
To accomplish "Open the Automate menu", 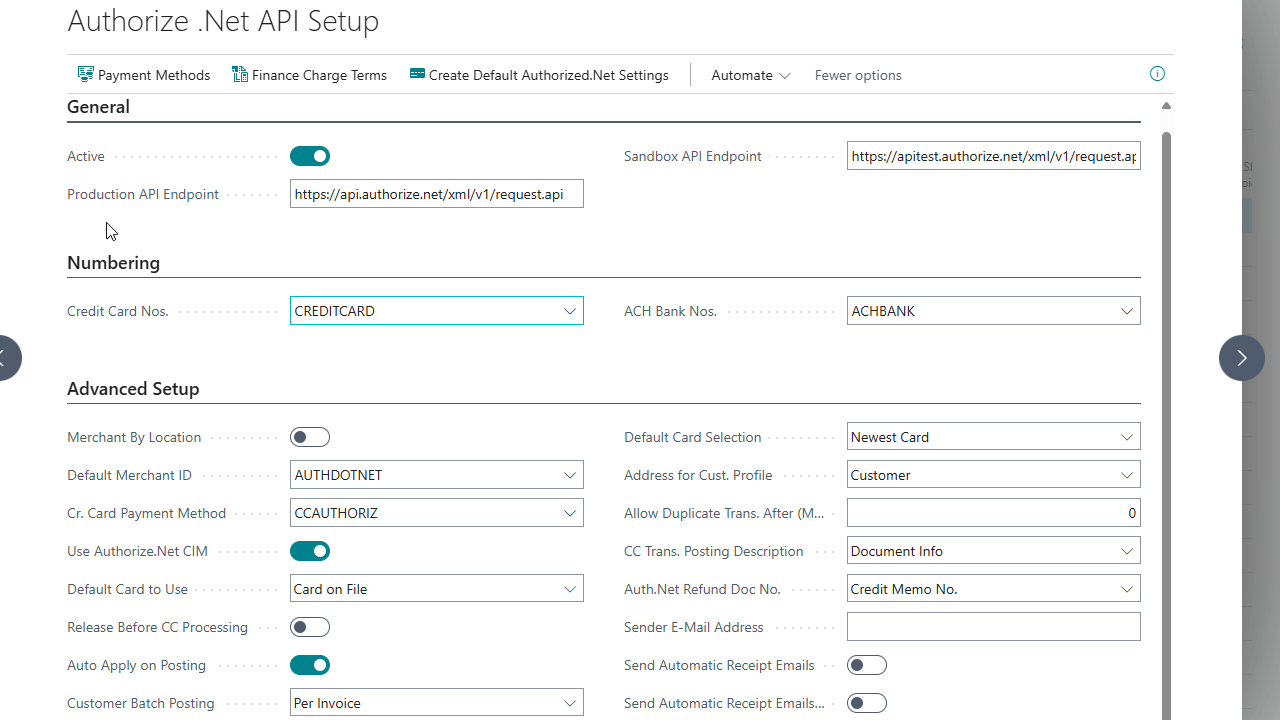I will [x=748, y=75].
